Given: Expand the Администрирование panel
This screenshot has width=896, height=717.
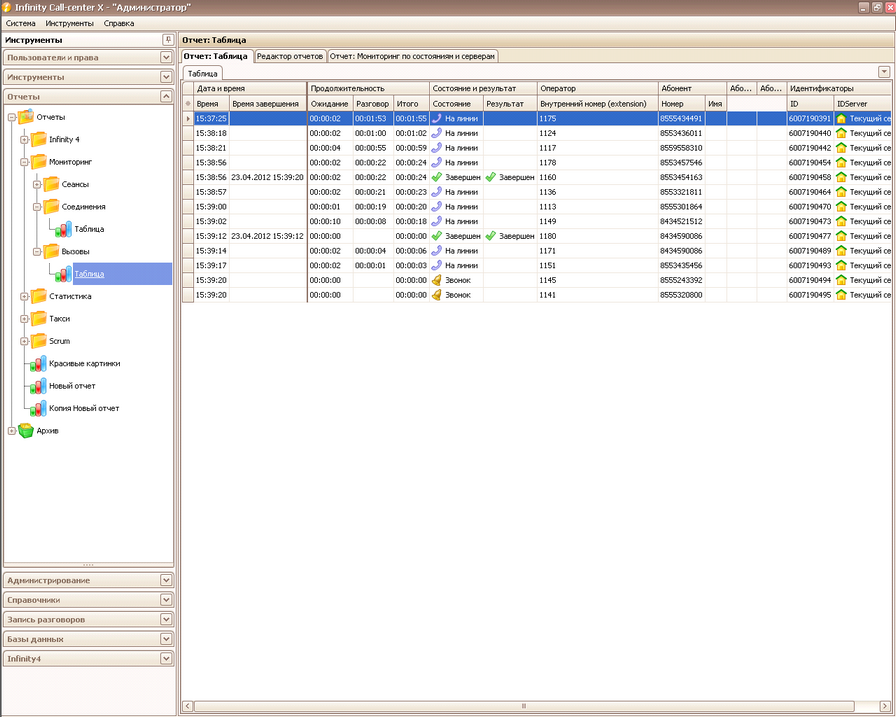Looking at the screenshot, I should pyautogui.click(x=166, y=580).
